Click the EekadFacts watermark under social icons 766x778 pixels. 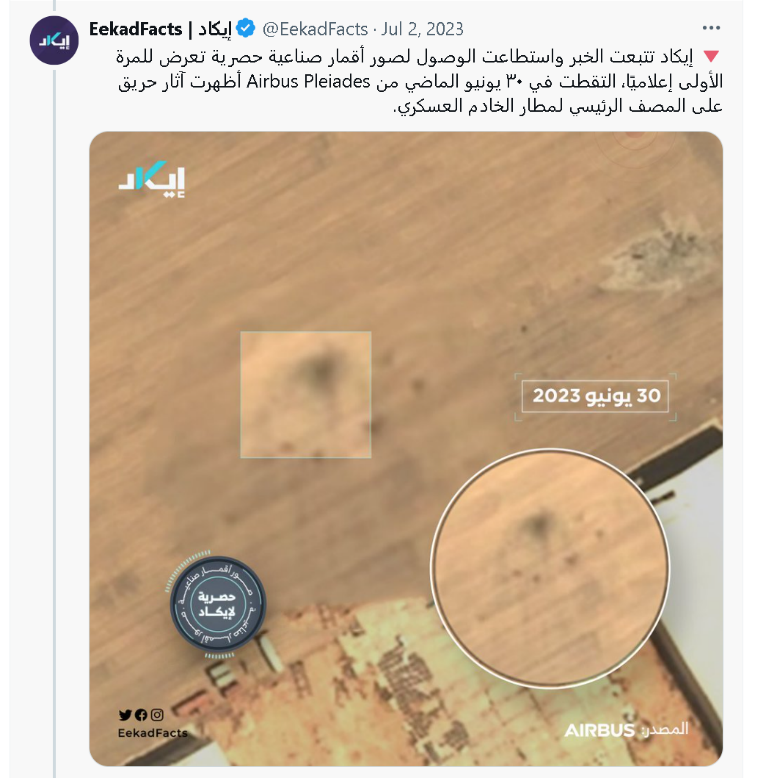(x=153, y=733)
